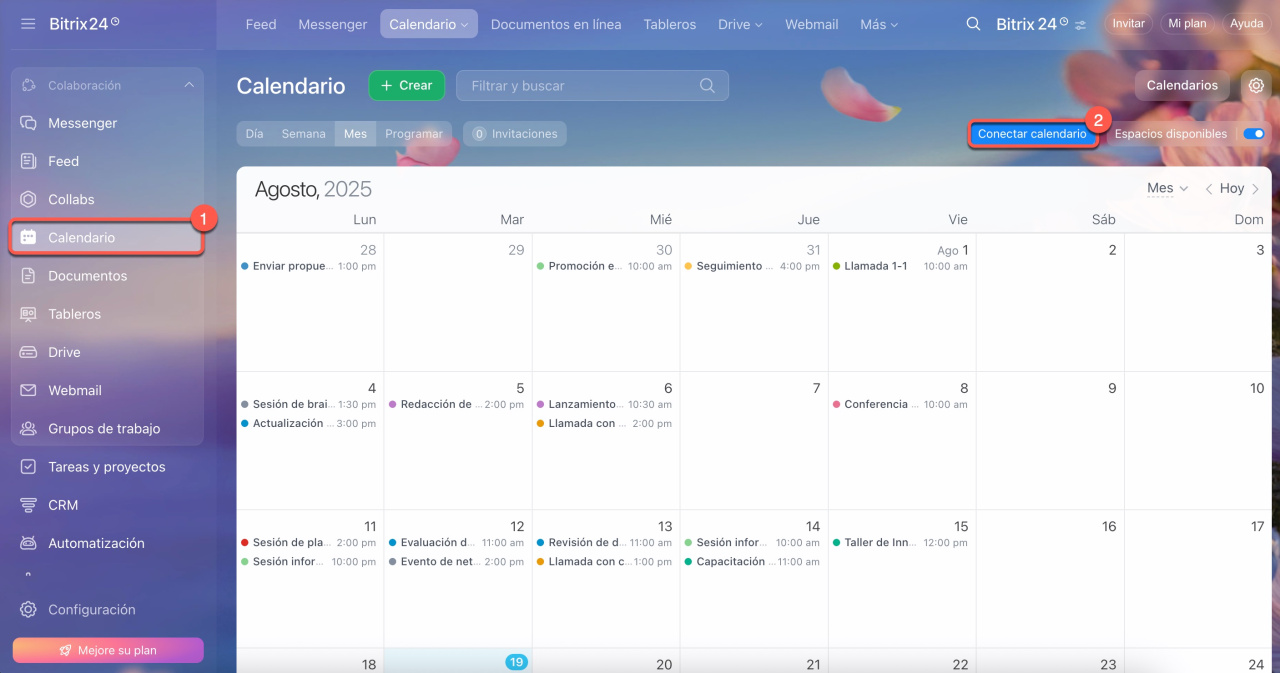Open the Seguimiento 4:00 pm event
This screenshot has width=1280, height=673.
pos(753,267)
